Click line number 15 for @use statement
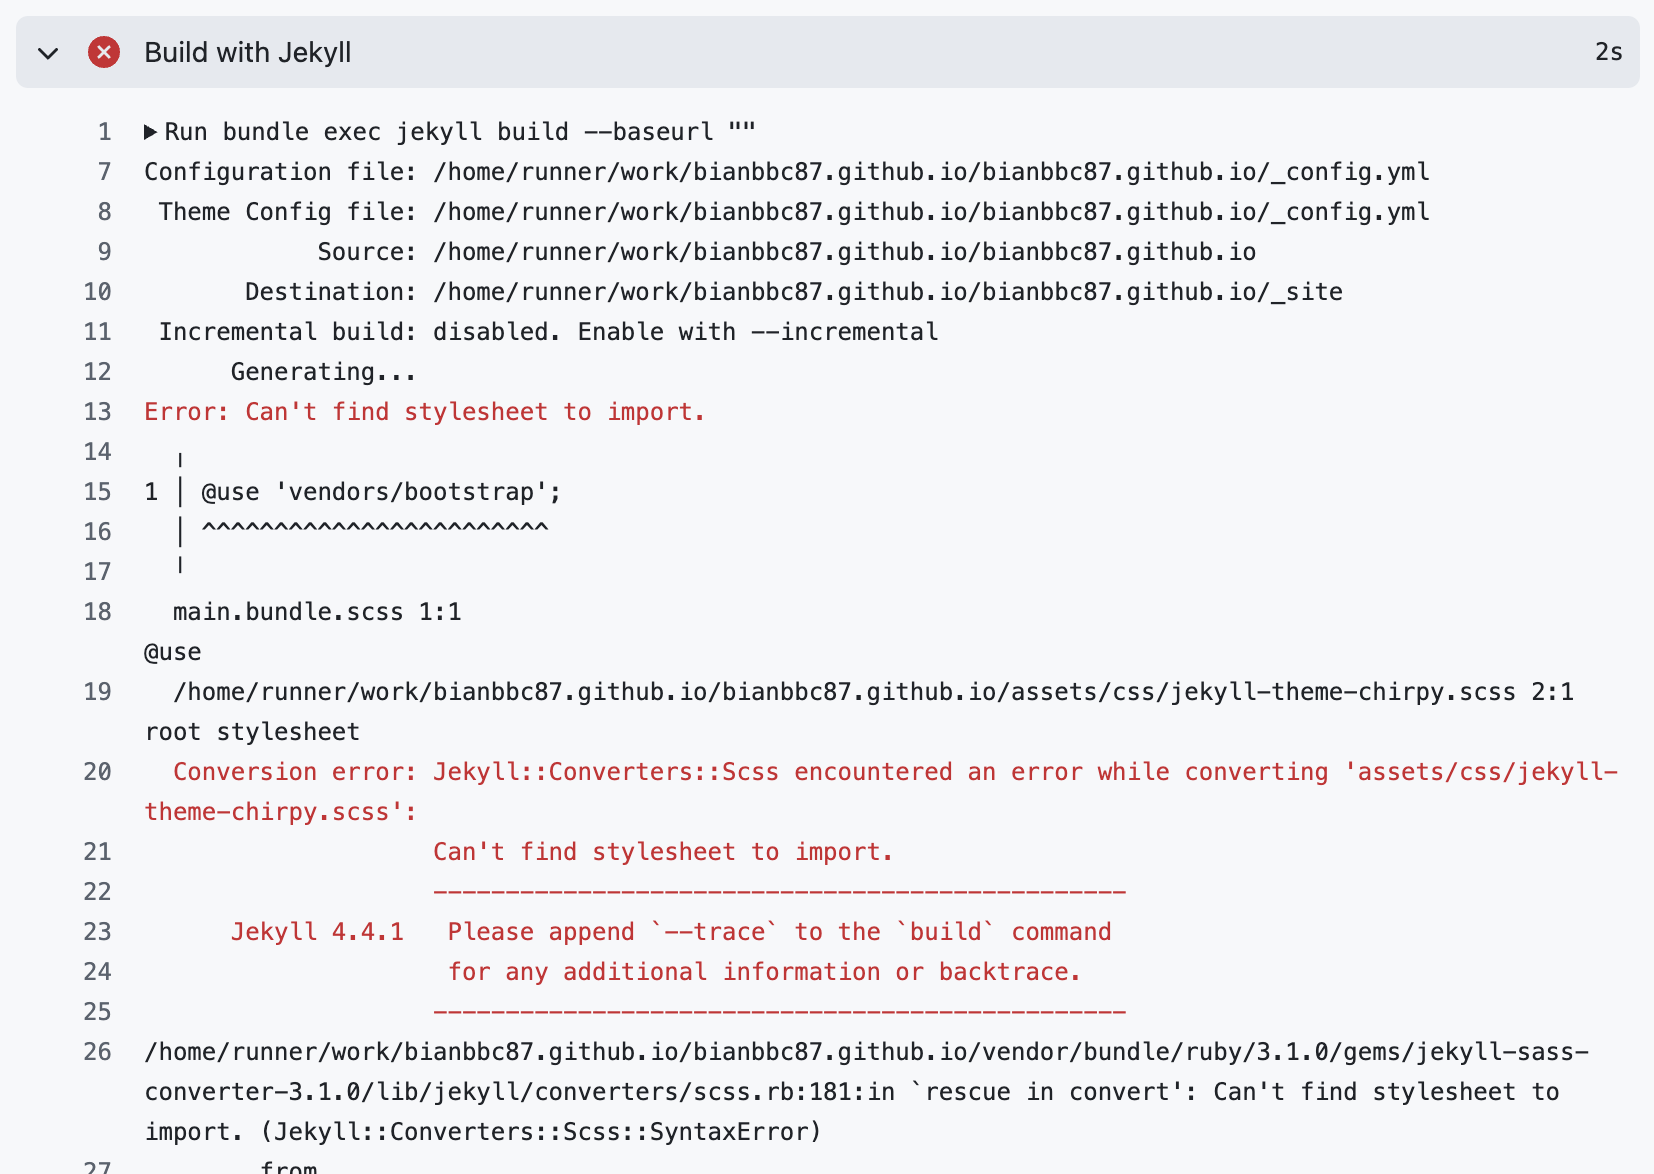 [97, 492]
